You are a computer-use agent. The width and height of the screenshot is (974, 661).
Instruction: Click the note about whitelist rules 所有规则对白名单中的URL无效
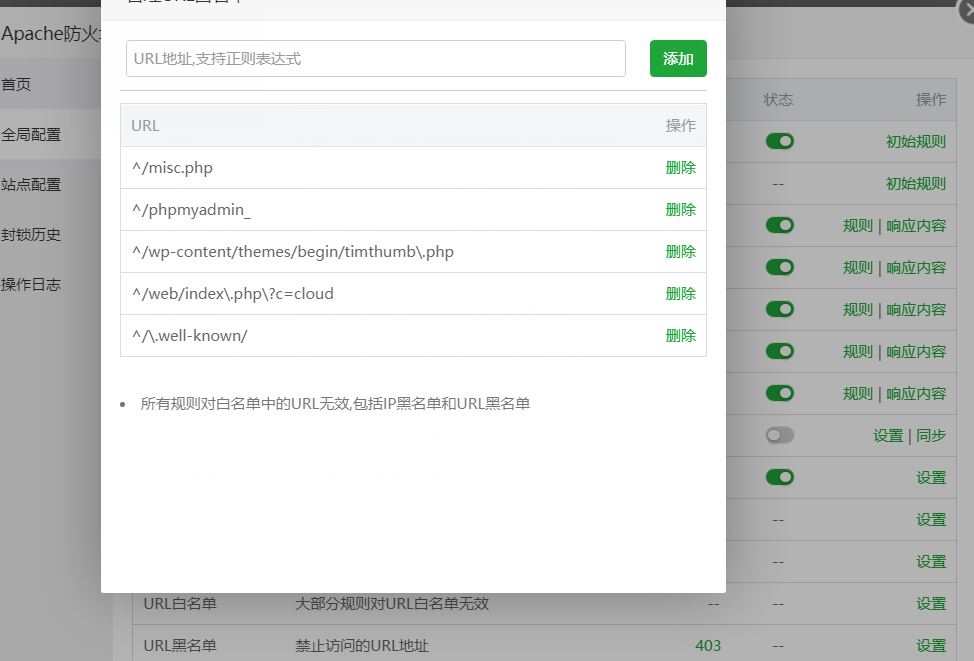pos(335,404)
